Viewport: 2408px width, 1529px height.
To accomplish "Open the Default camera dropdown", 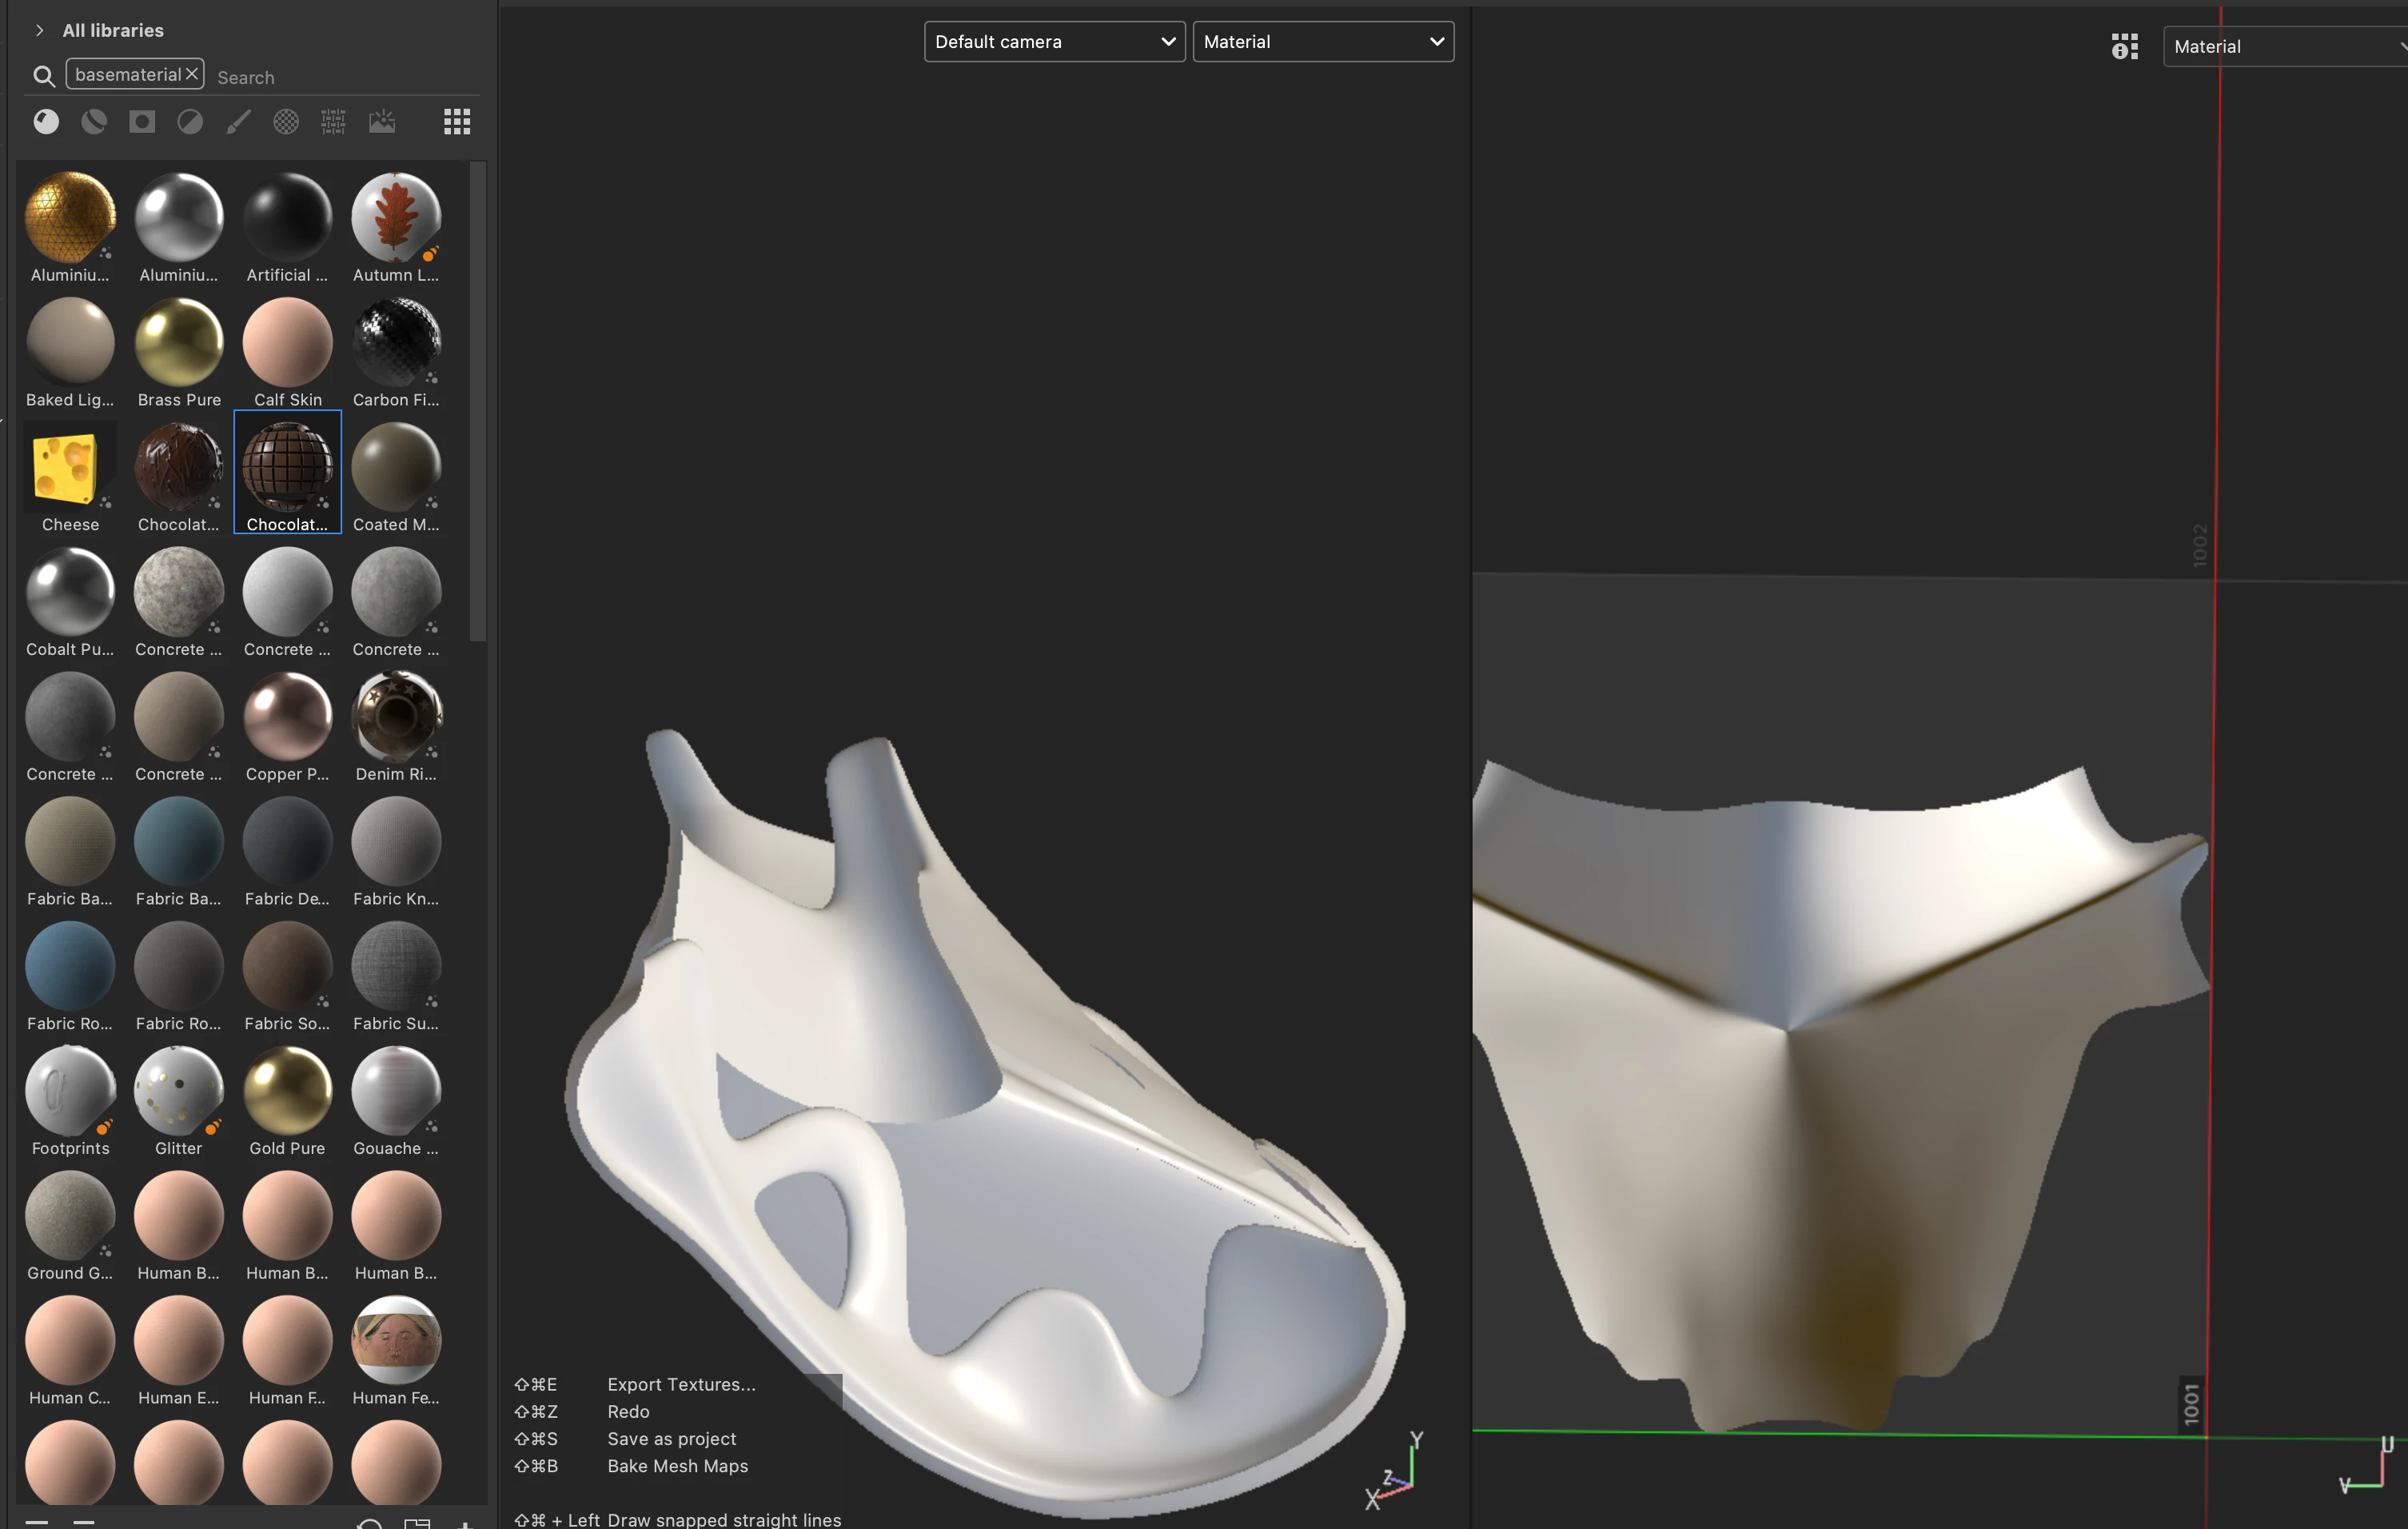I will click(1054, 42).
